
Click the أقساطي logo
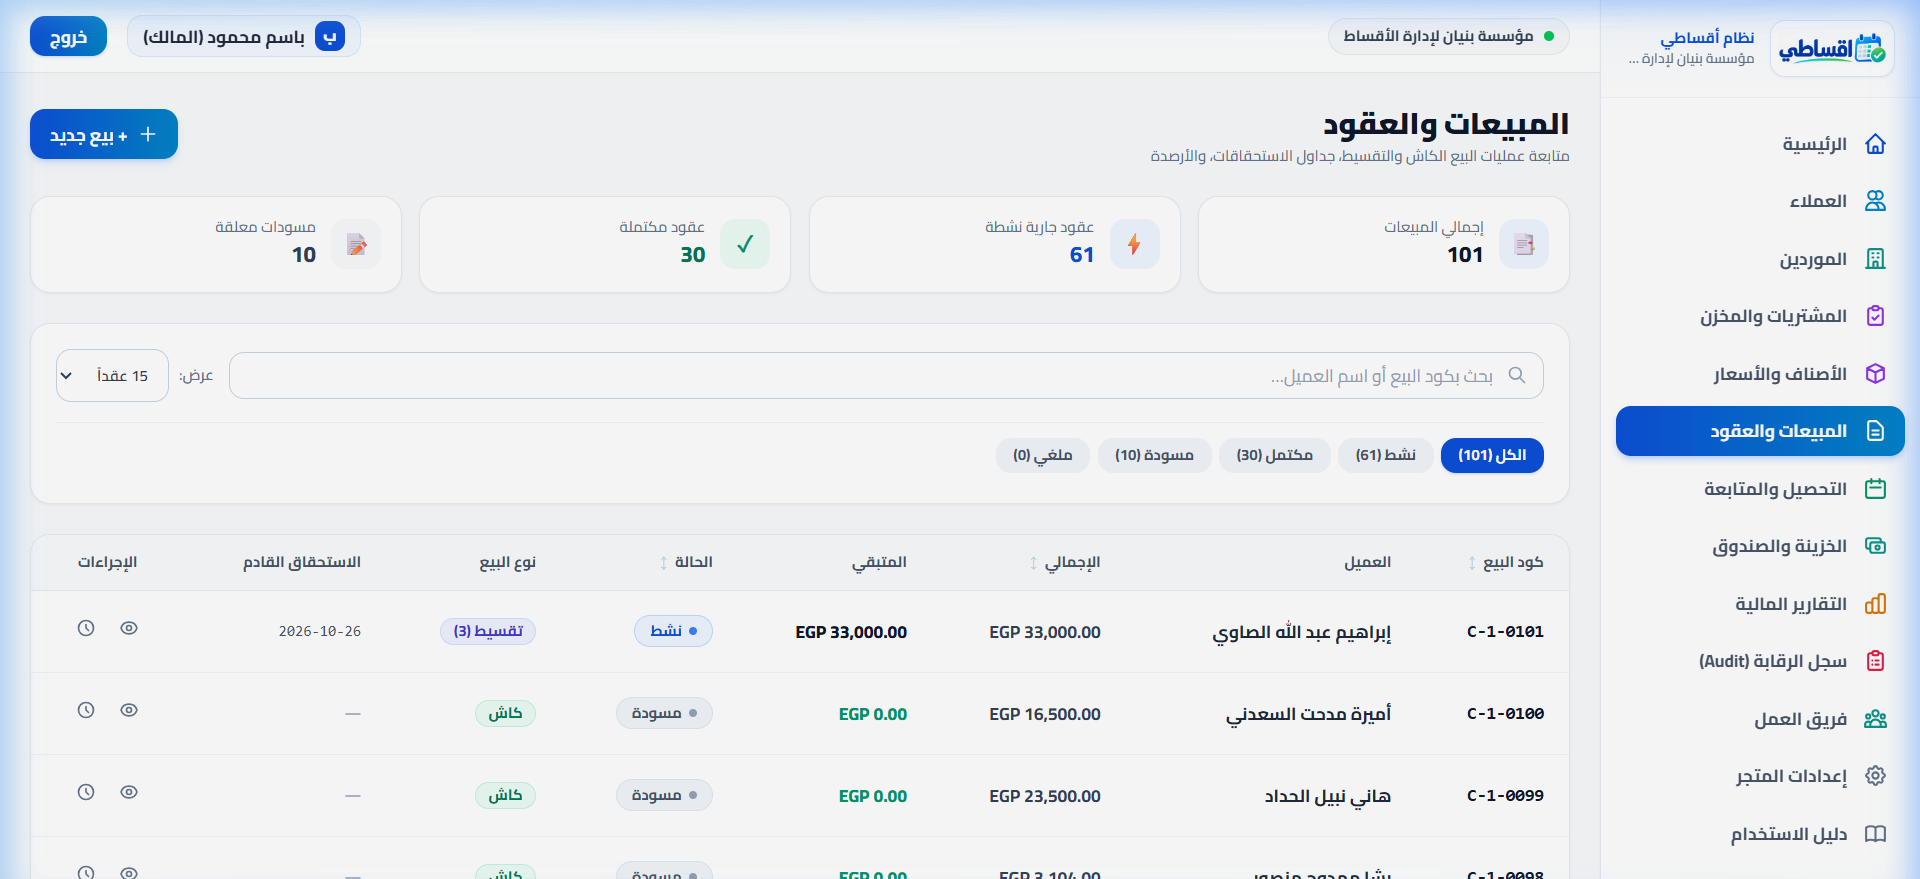click(1832, 48)
